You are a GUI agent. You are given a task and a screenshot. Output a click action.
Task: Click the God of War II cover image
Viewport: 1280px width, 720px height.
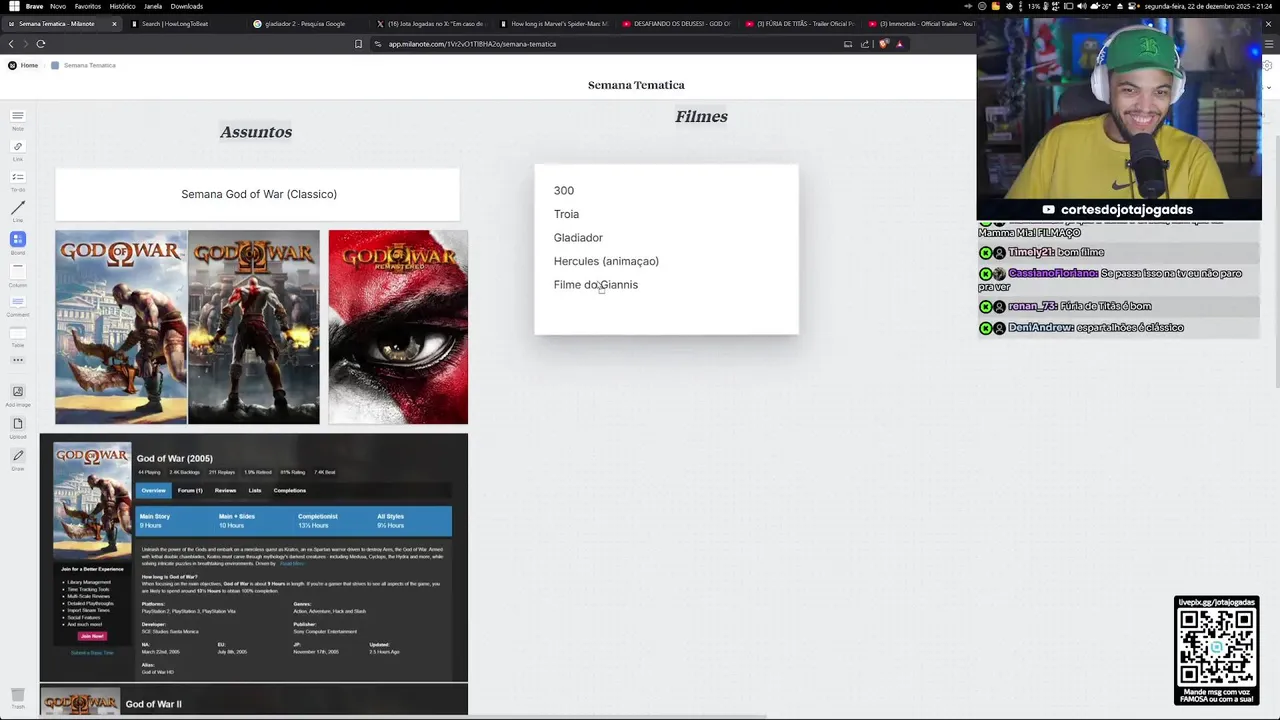[x=254, y=327]
